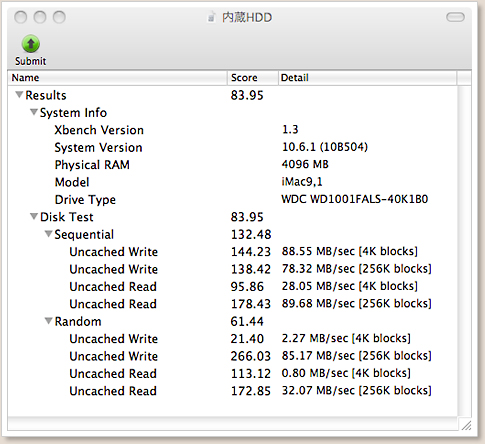
Task: Click the iMac9,1 model value
Action: (302, 182)
